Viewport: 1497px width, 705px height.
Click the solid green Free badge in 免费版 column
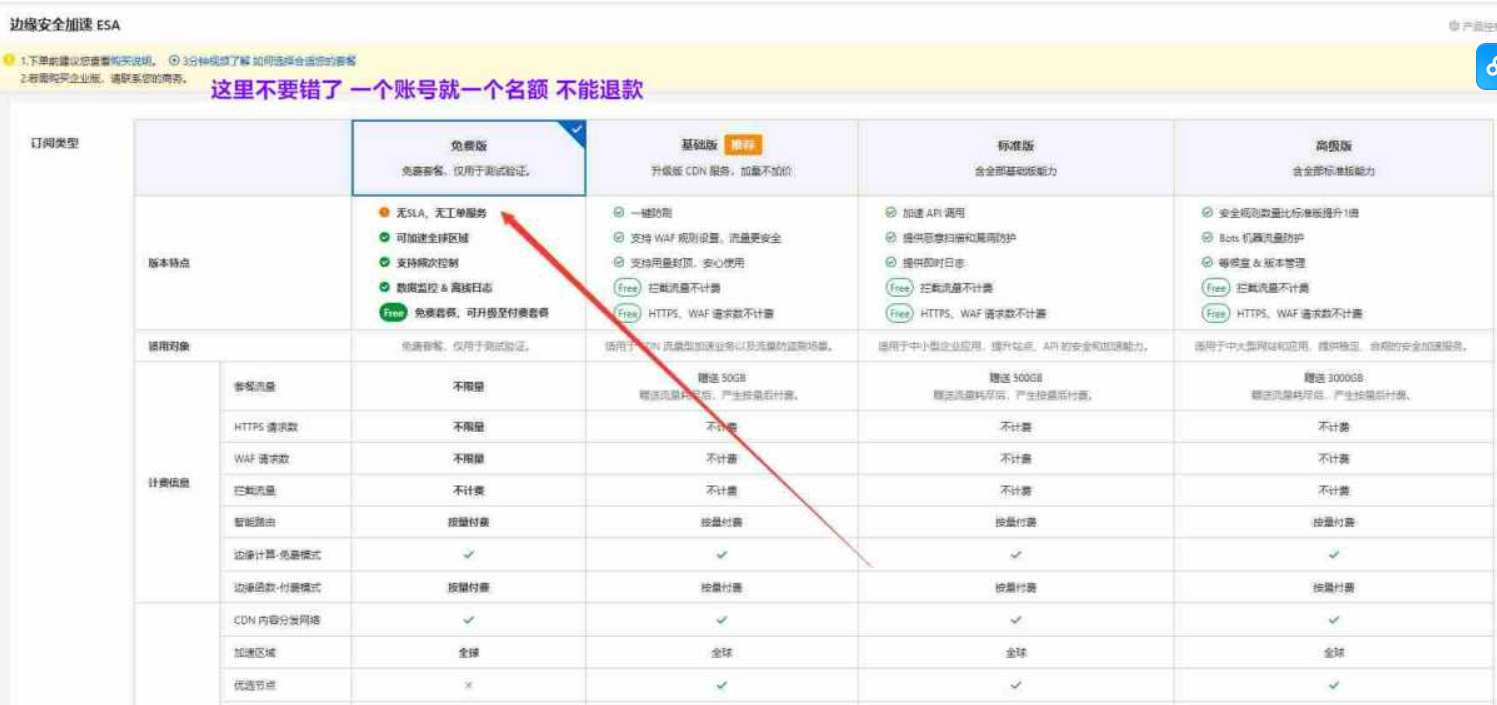click(x=394, y=313)
